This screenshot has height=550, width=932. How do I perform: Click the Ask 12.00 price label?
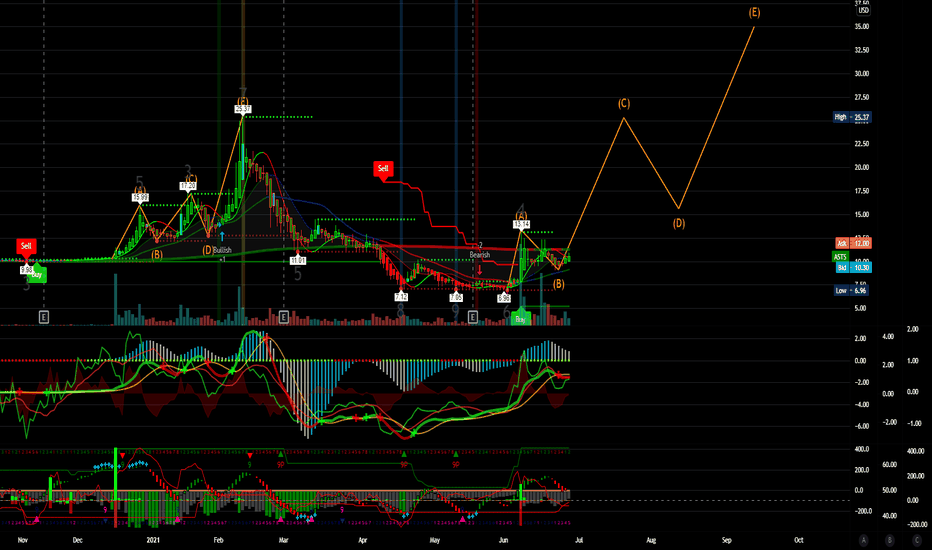[854, 243]
